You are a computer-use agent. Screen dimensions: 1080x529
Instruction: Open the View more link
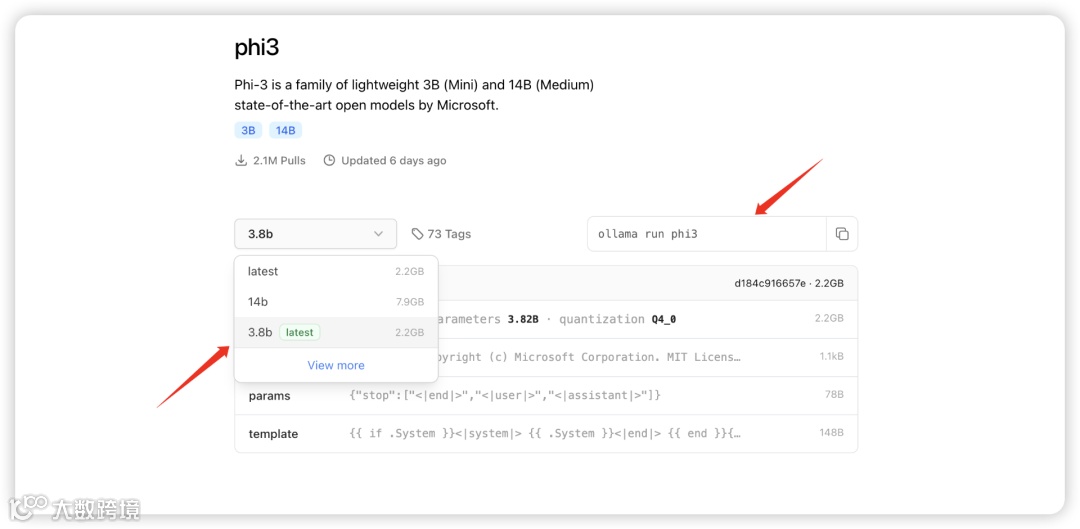336,366
